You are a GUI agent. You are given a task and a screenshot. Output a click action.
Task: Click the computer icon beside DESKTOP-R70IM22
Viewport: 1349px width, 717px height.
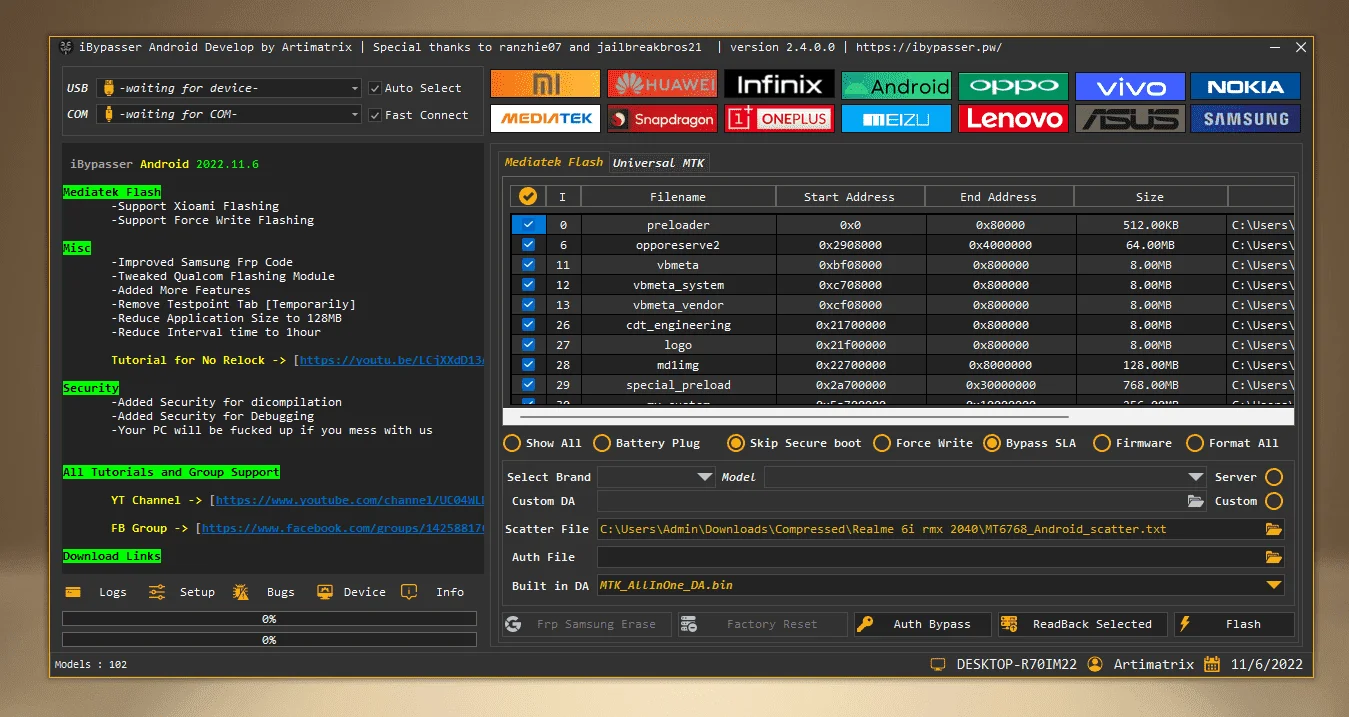click(938, 664)
